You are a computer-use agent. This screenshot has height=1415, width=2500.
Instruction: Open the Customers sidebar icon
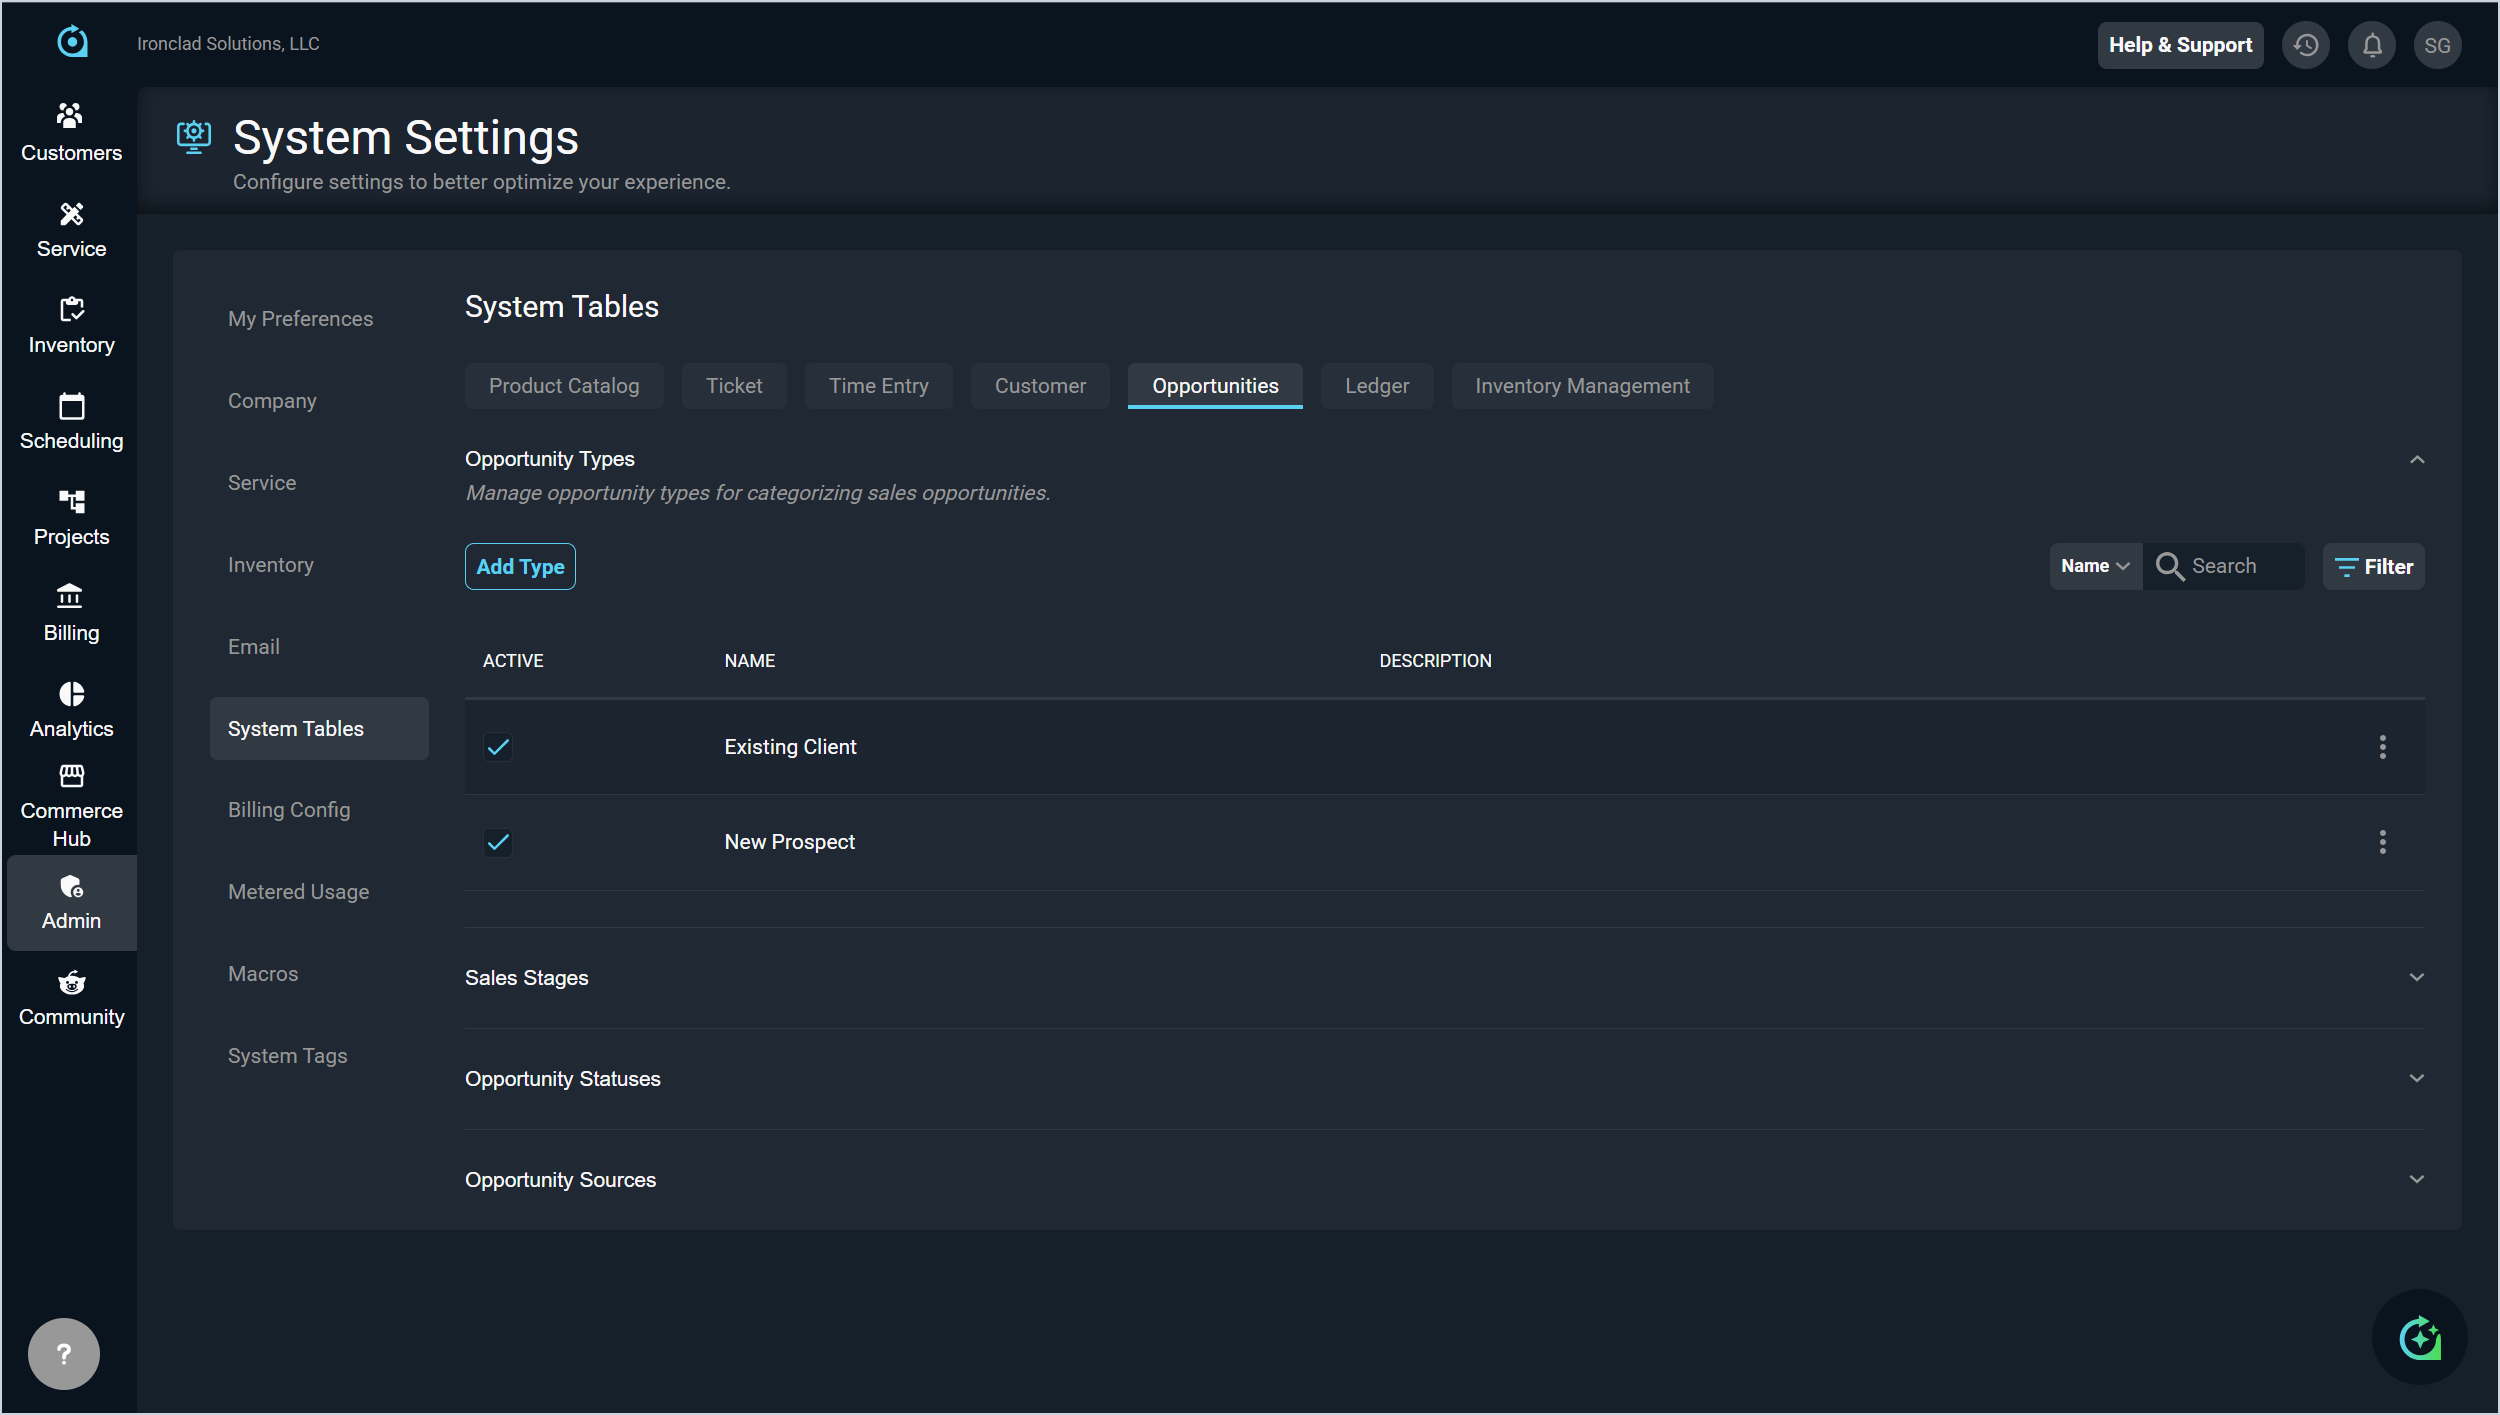coord(71,118)
